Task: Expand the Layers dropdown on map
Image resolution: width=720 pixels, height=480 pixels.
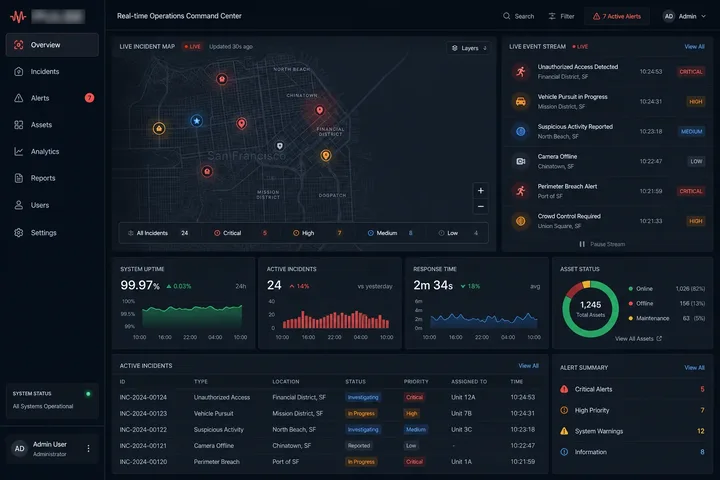Action: click(469, 48)
